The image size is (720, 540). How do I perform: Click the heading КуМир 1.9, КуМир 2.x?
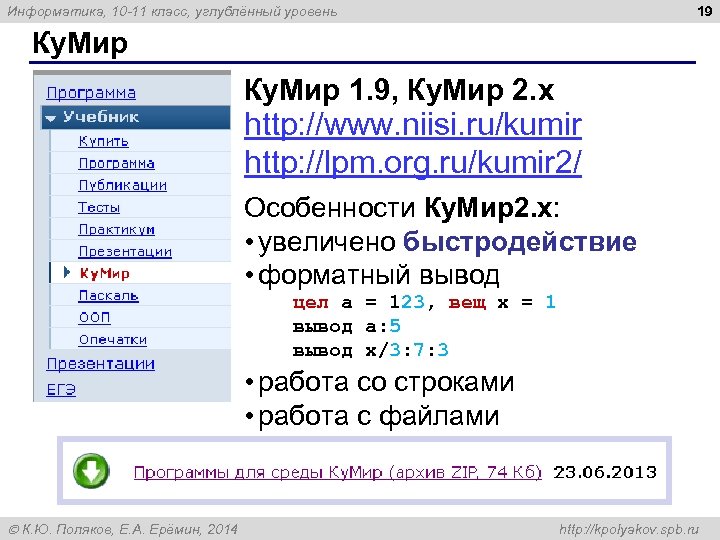point(399,90)
